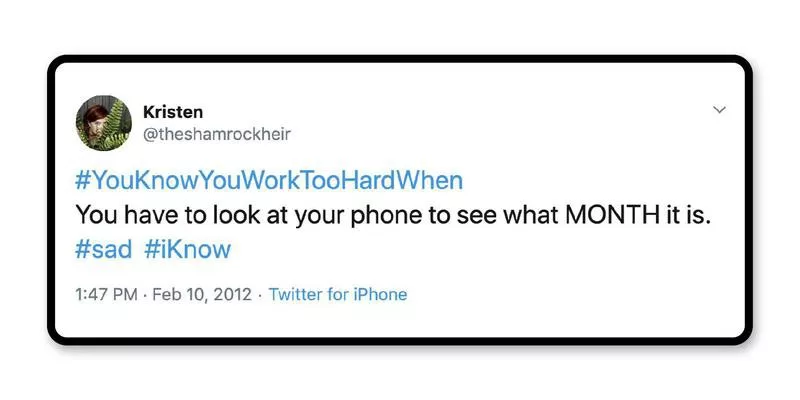Follow the #sad hashtag link
Viewport: 800px width, 400px height.
[x=103, y=249]
